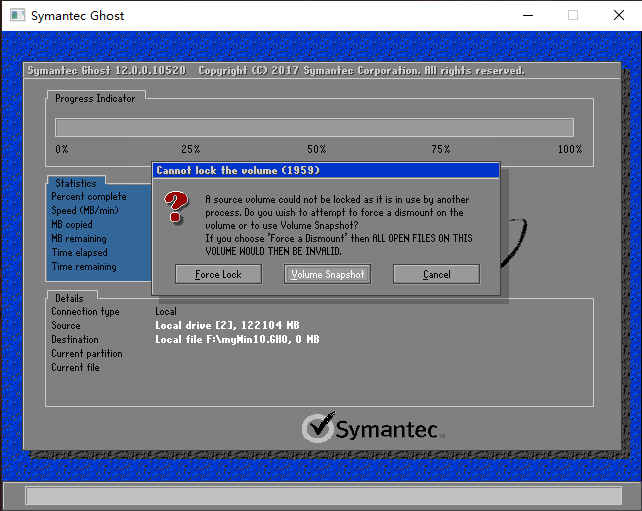This screenshot has height=511, width=642.
Task: Click the 'Connection type' detail label
Action: [x=85, y=312]
